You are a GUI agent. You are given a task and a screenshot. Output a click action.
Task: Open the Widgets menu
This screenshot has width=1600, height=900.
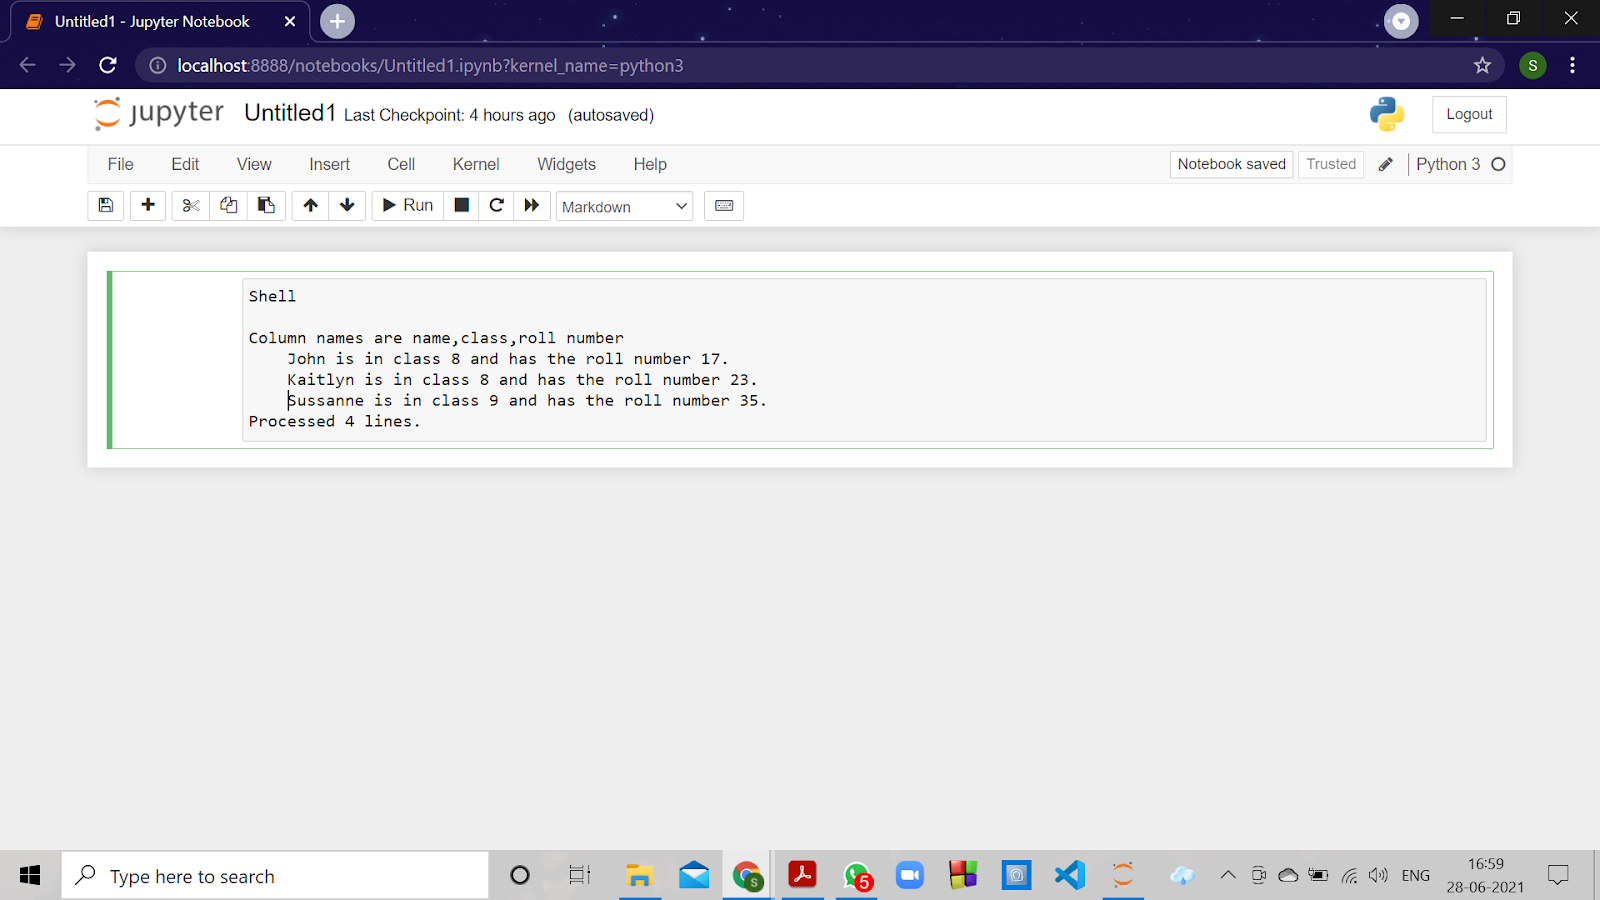click(x=566, y=164)
